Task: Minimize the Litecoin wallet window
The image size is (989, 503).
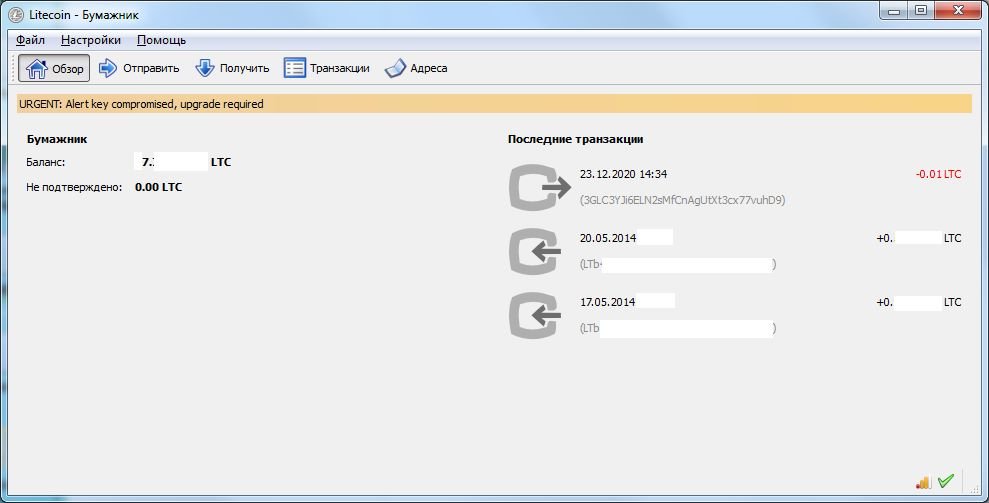Action: coord(894,11)
